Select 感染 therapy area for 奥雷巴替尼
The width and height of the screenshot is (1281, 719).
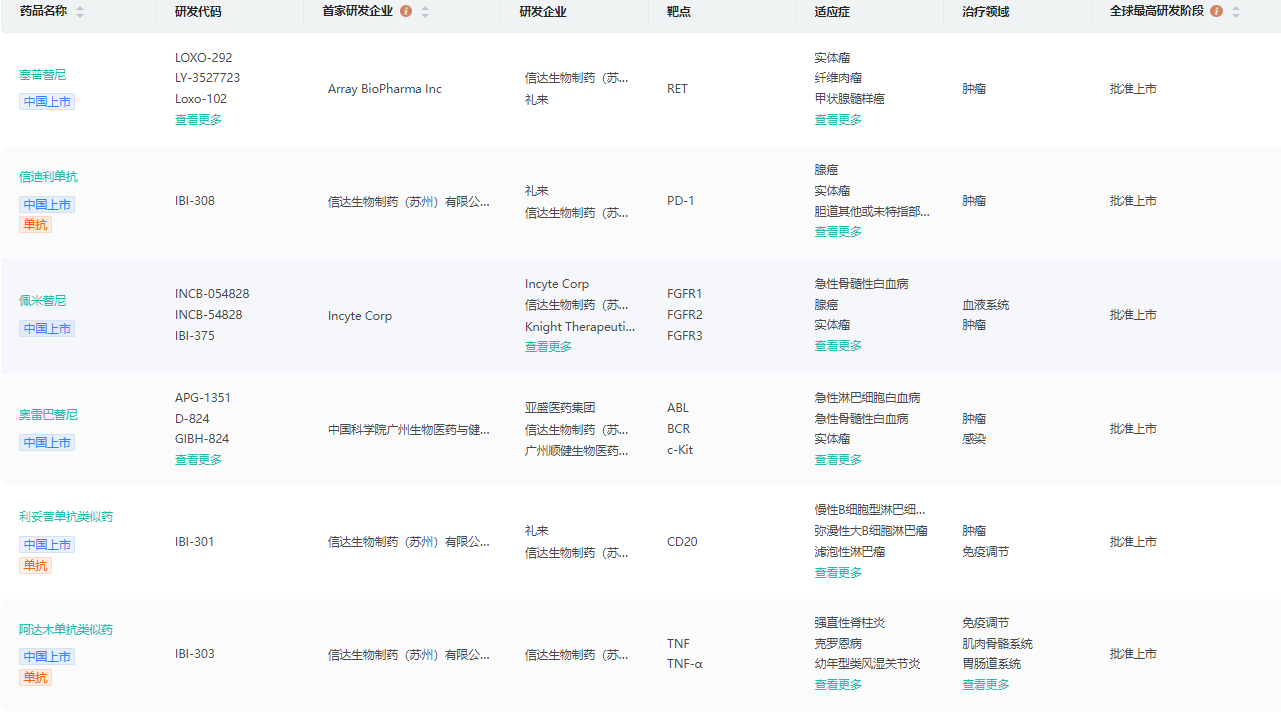click(x=974, y=439)
